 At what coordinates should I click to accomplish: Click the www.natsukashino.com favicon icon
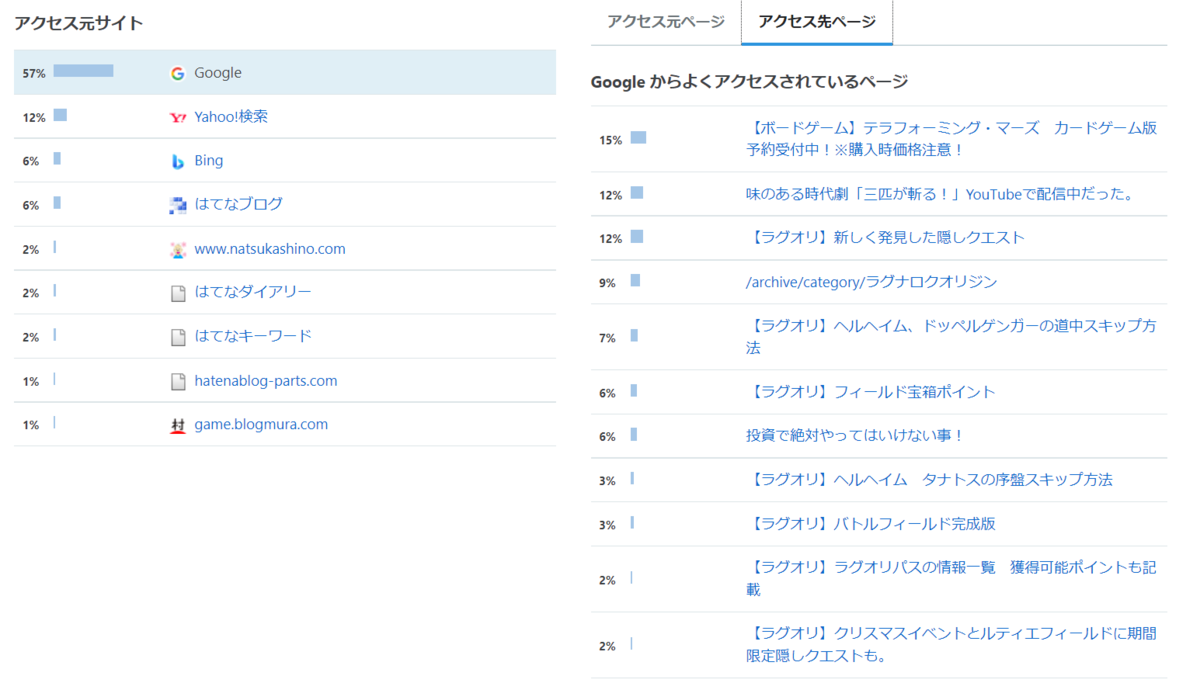click(178, 249)
